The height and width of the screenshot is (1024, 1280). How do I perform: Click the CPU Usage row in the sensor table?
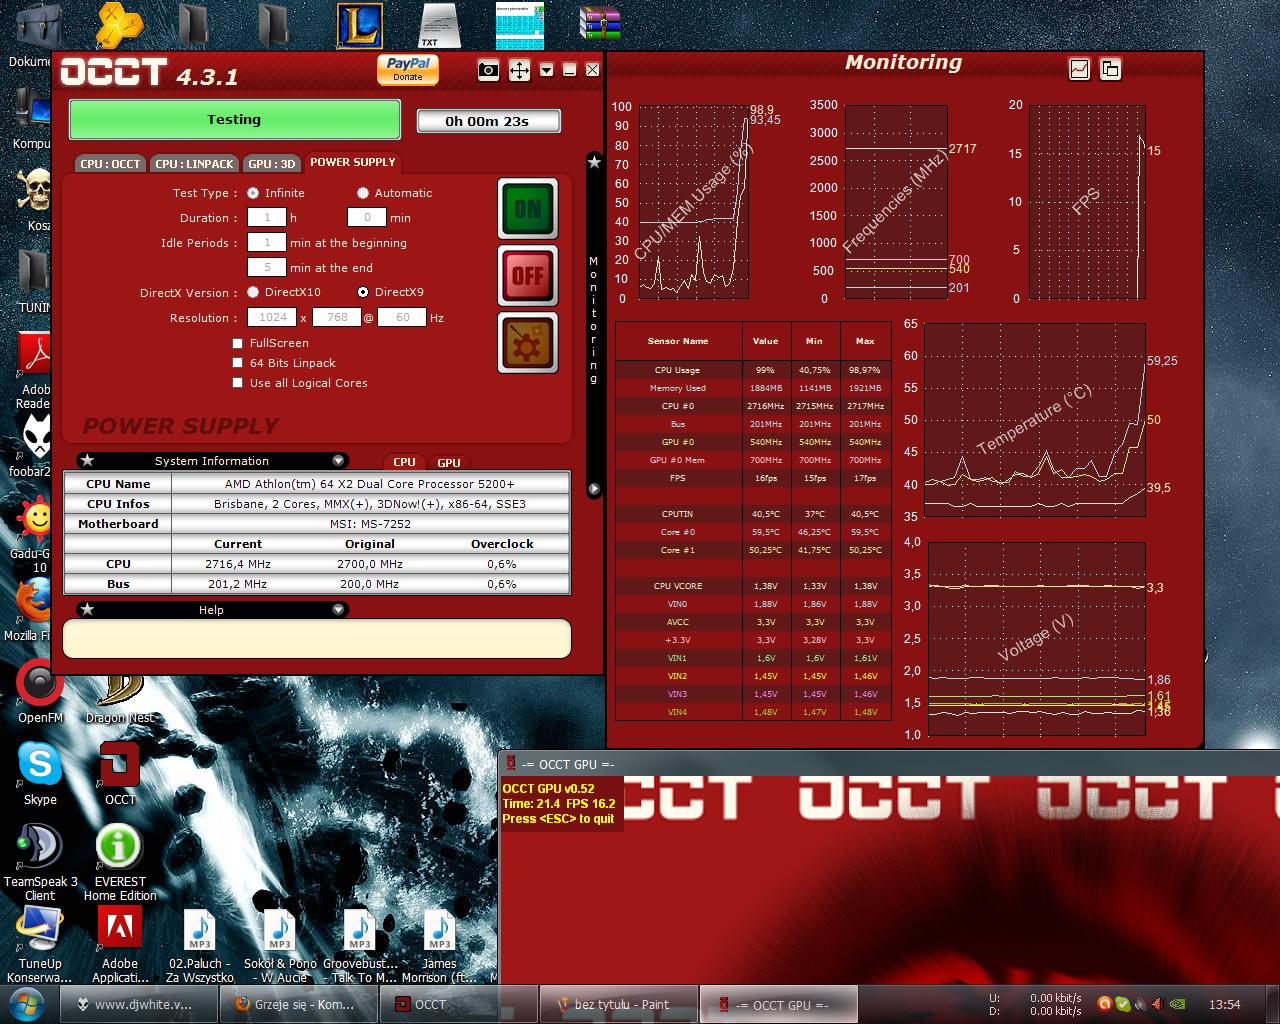tap(751, 370)
